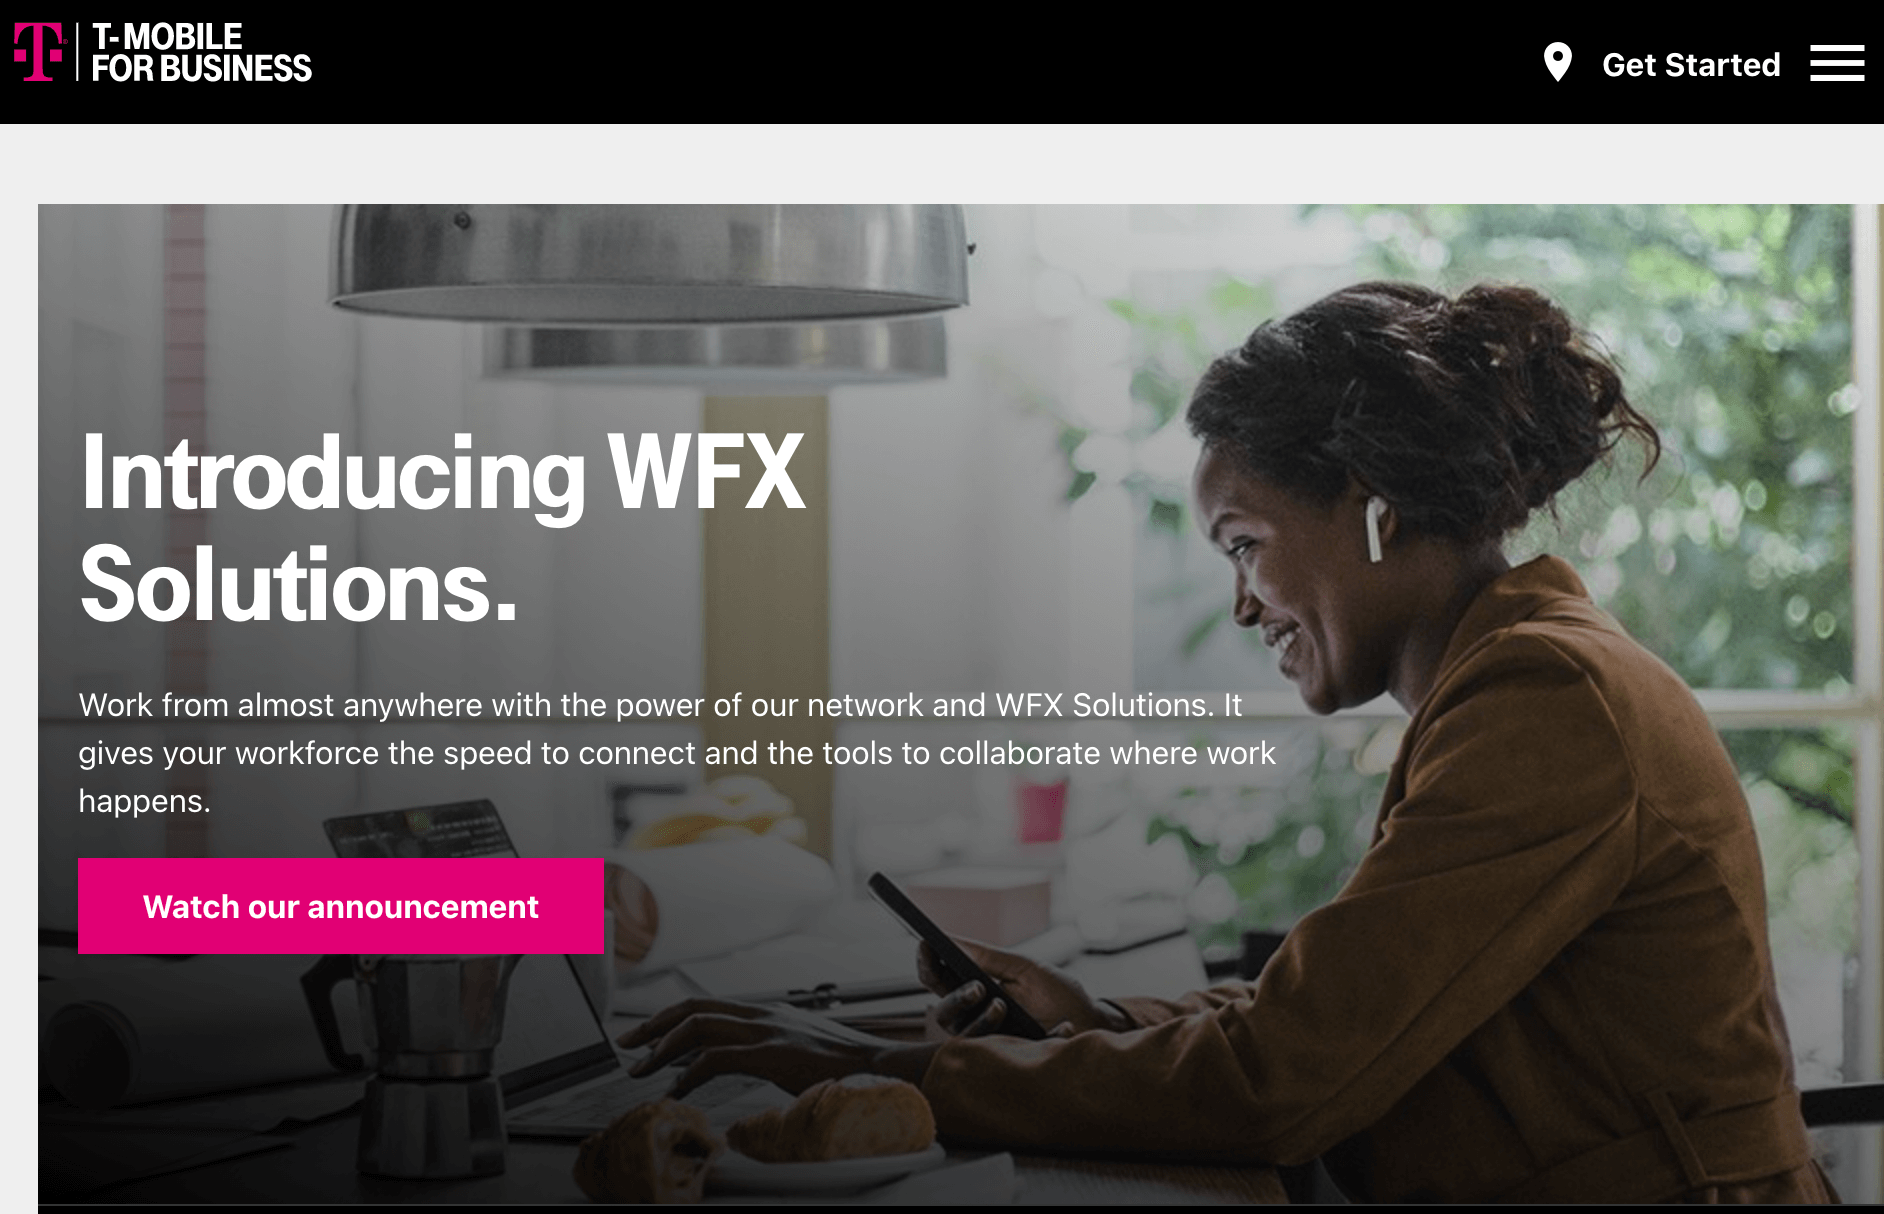Click the white wireless earbud in photo
This screenshot has height=1214, width=1884.
(1375, 528)
